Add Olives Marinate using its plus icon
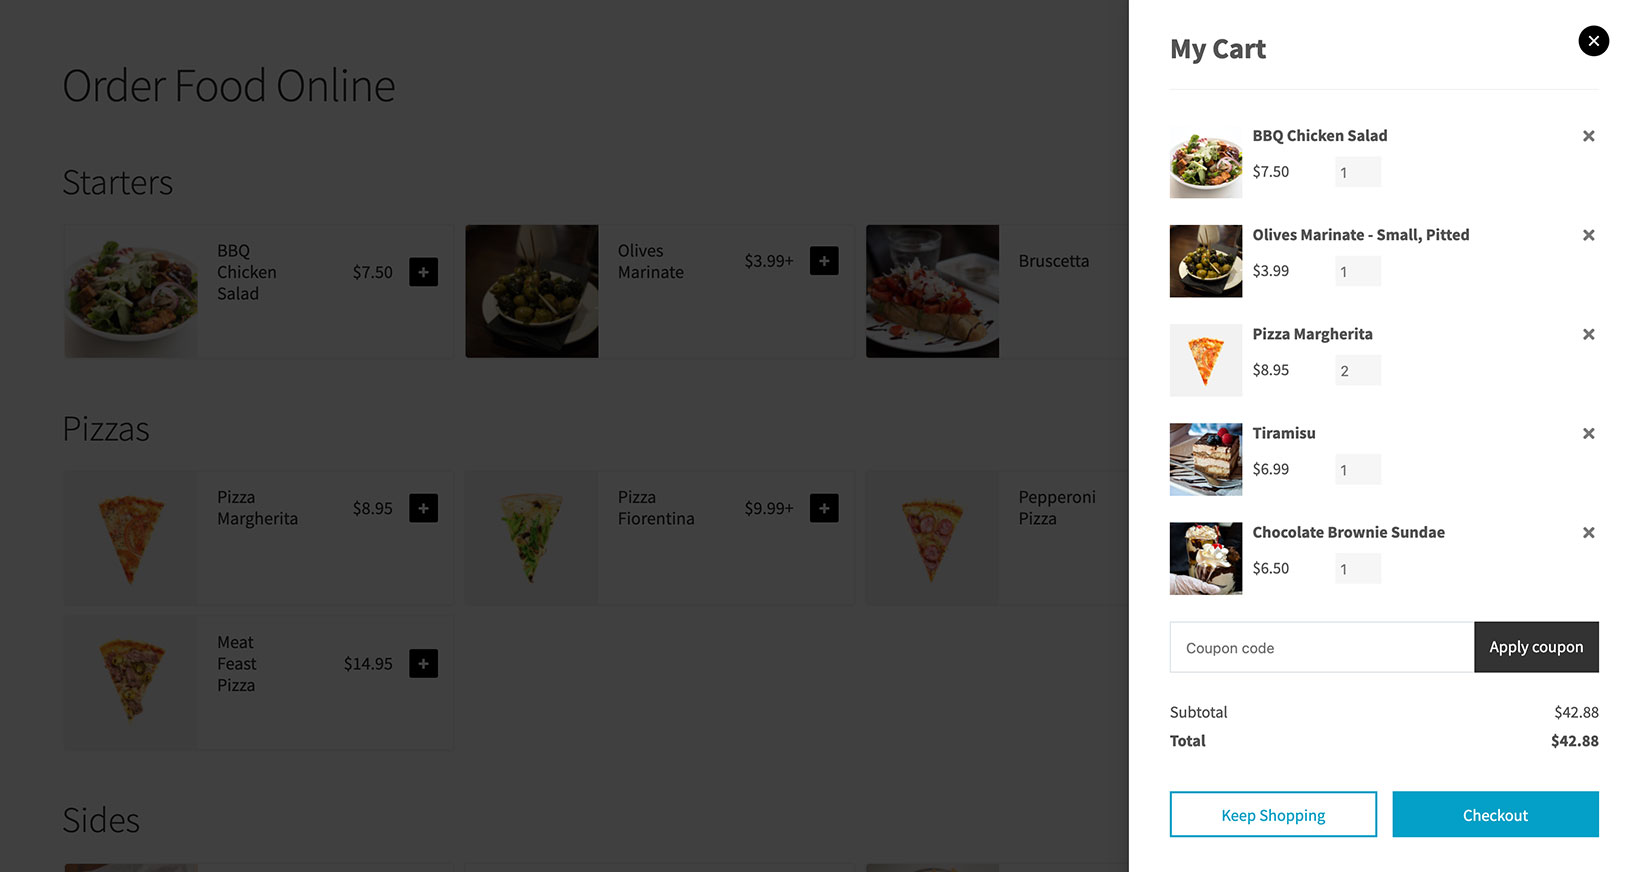 tap(824, 260)
